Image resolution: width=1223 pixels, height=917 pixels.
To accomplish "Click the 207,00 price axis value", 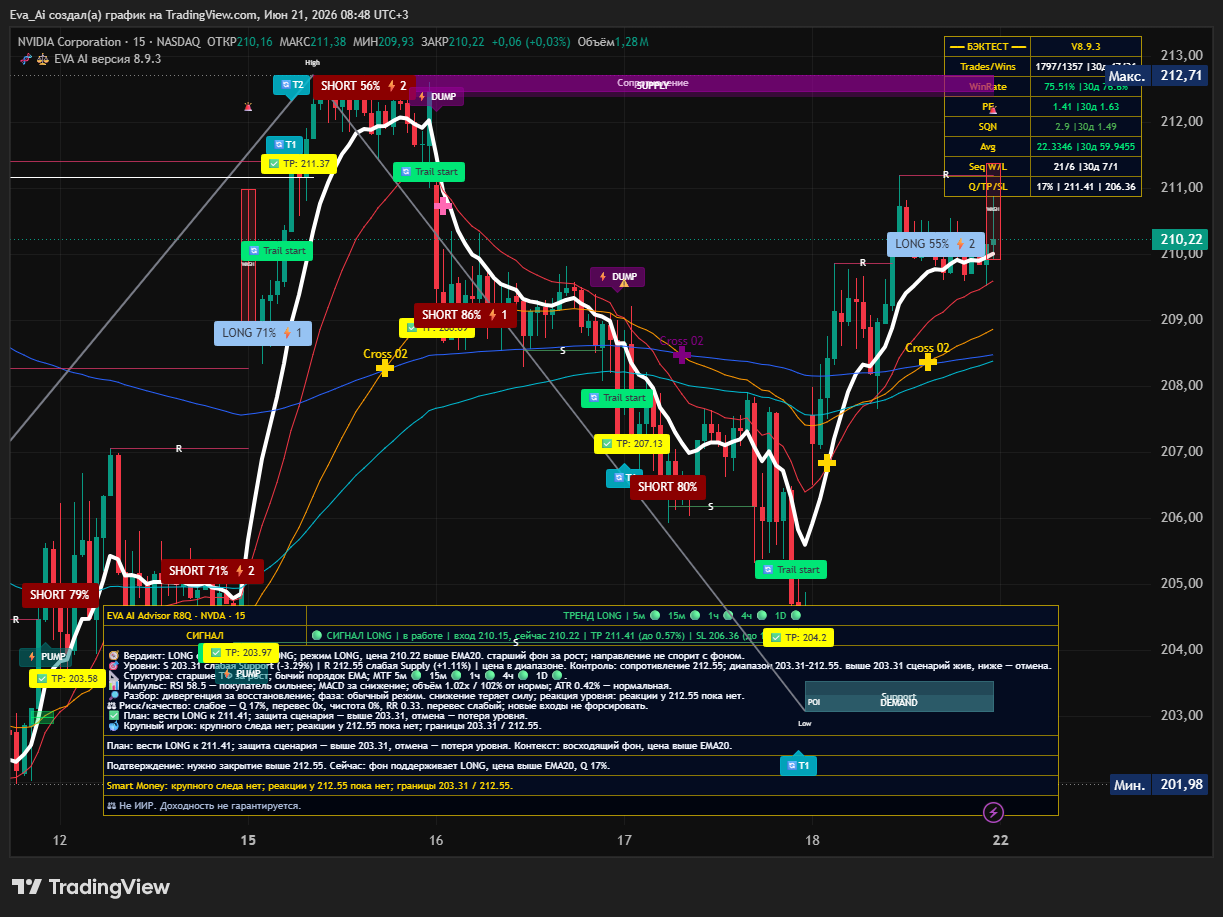I will point(1180,451).
